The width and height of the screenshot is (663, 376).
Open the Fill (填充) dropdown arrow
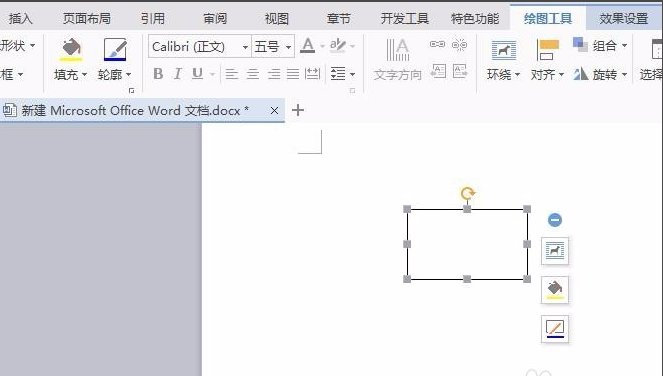pyautogui.click(x=84, y=75)
